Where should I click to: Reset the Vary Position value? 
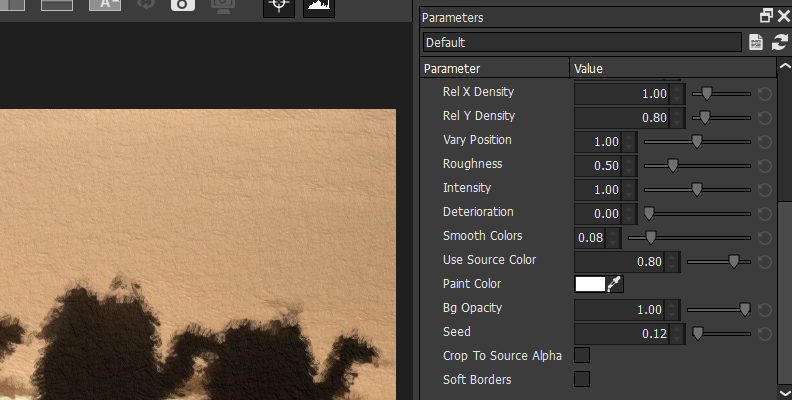pyautogui.click(x=765, y=142)
